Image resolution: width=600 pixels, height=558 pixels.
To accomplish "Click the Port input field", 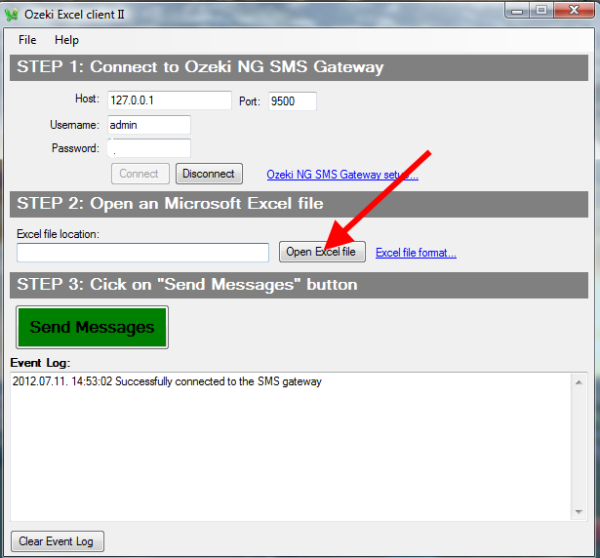I will coord(292,101).
